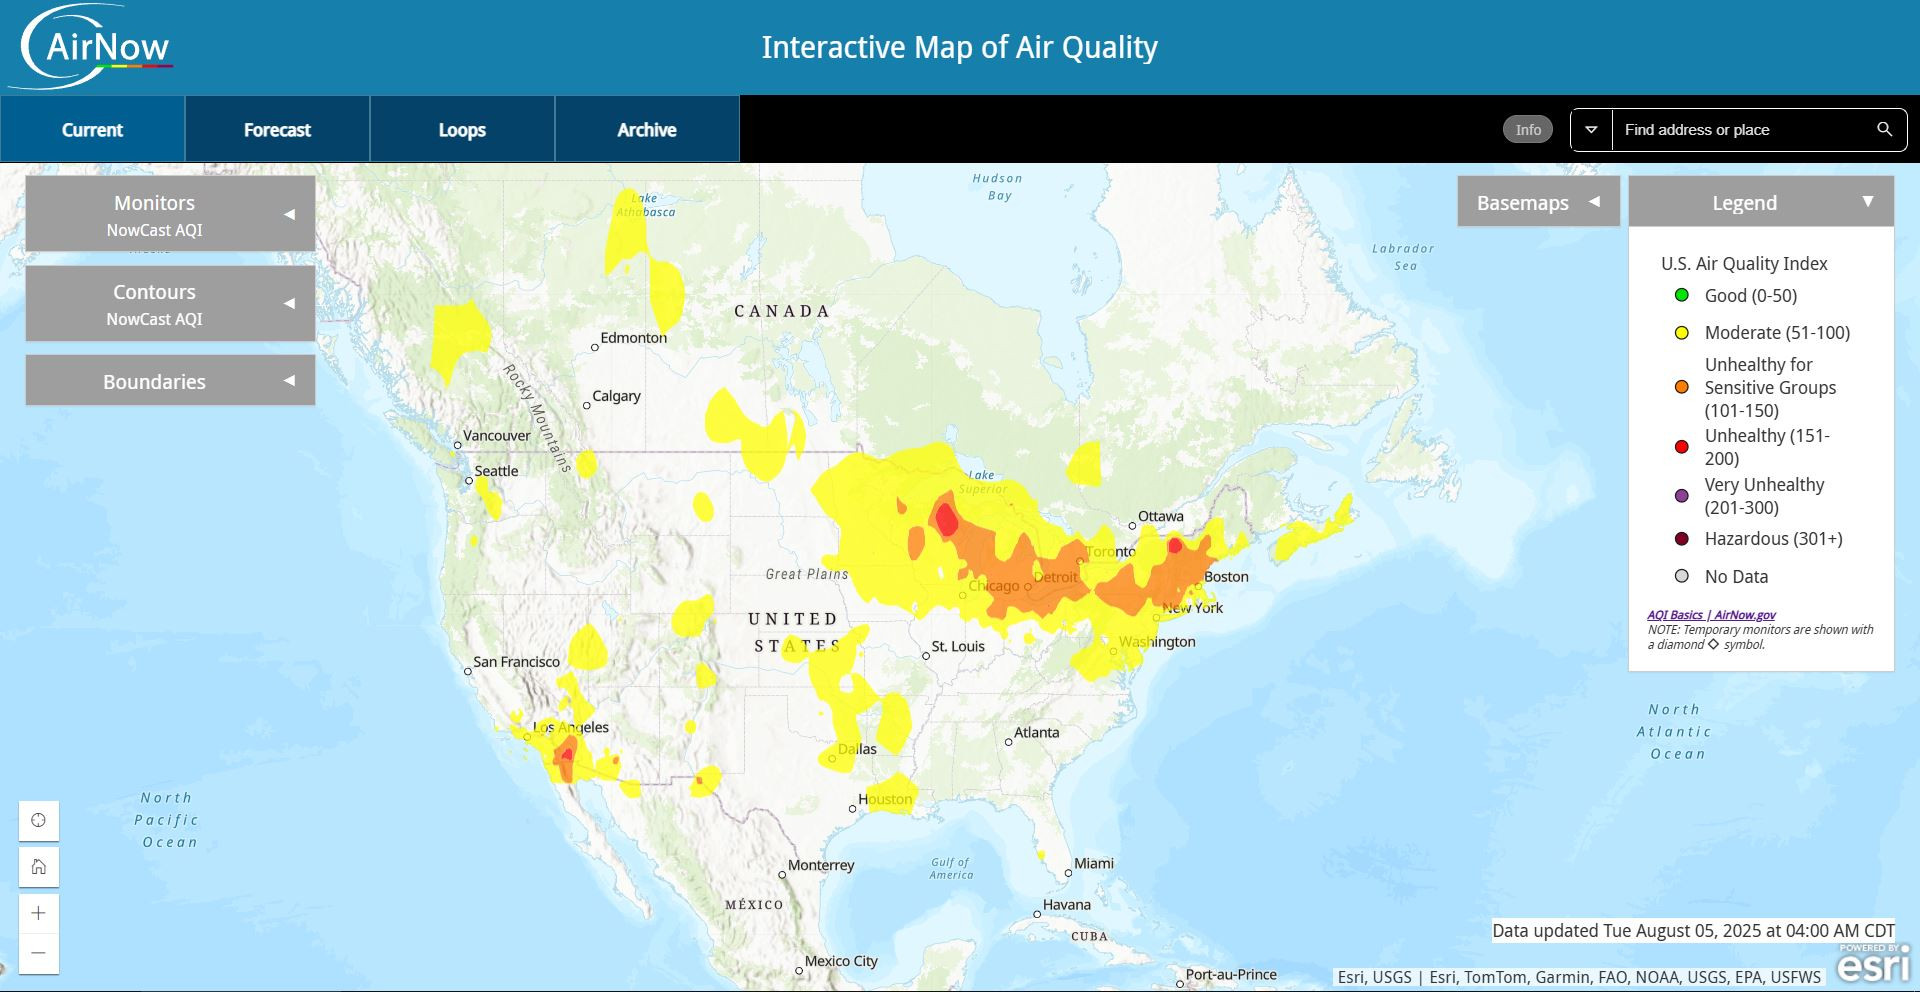This screenshot has height=992, width=1920.
Task: Click the green Good (0-50) legend dot
Action: coord(1682,295)
